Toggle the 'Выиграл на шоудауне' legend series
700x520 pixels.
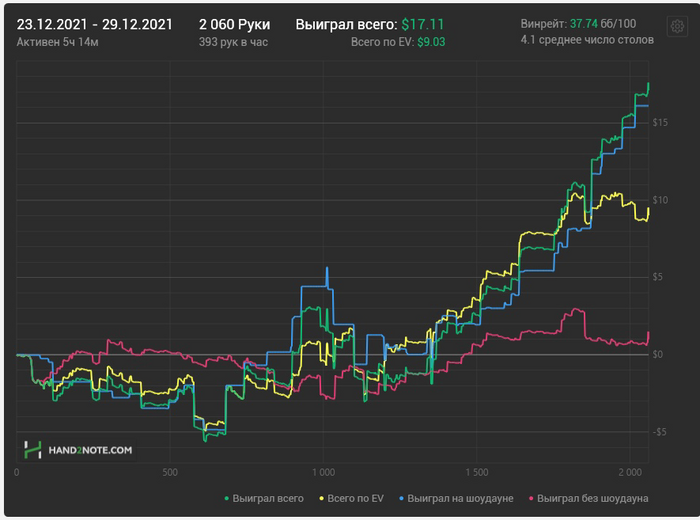tap(456, 498)
